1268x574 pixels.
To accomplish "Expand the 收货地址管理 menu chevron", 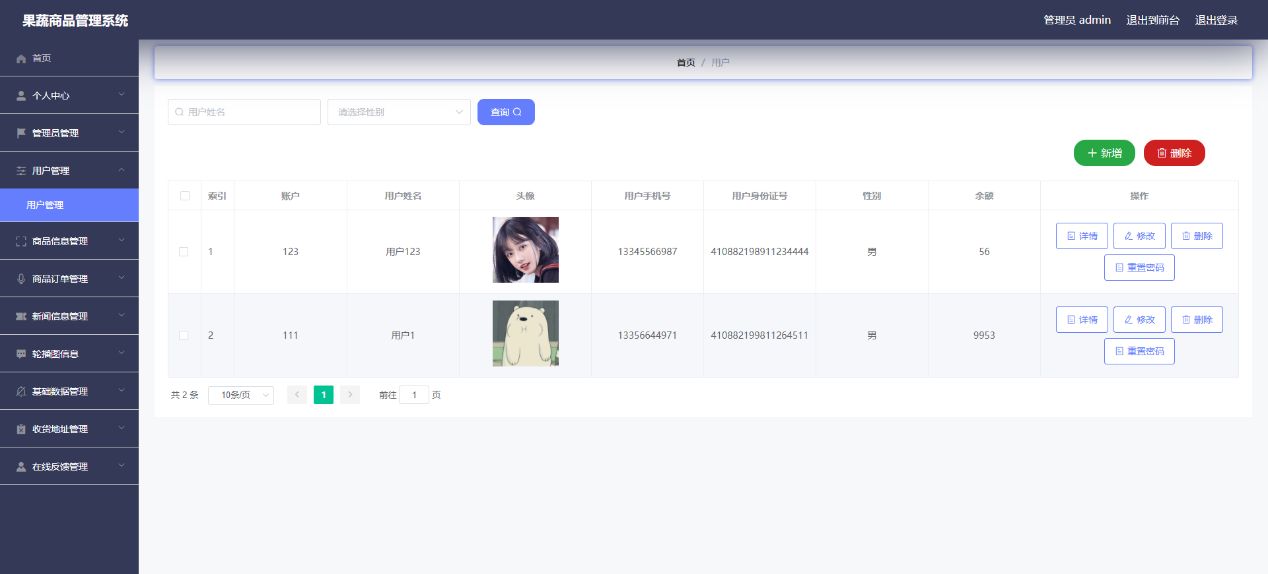I will click(121, 429).
